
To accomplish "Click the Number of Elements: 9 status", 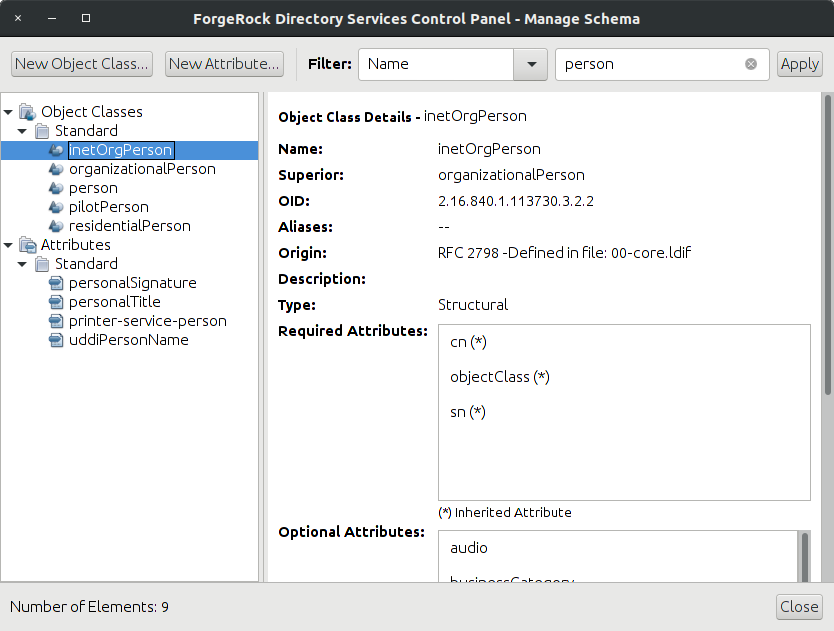I will (x=89, y=607).
